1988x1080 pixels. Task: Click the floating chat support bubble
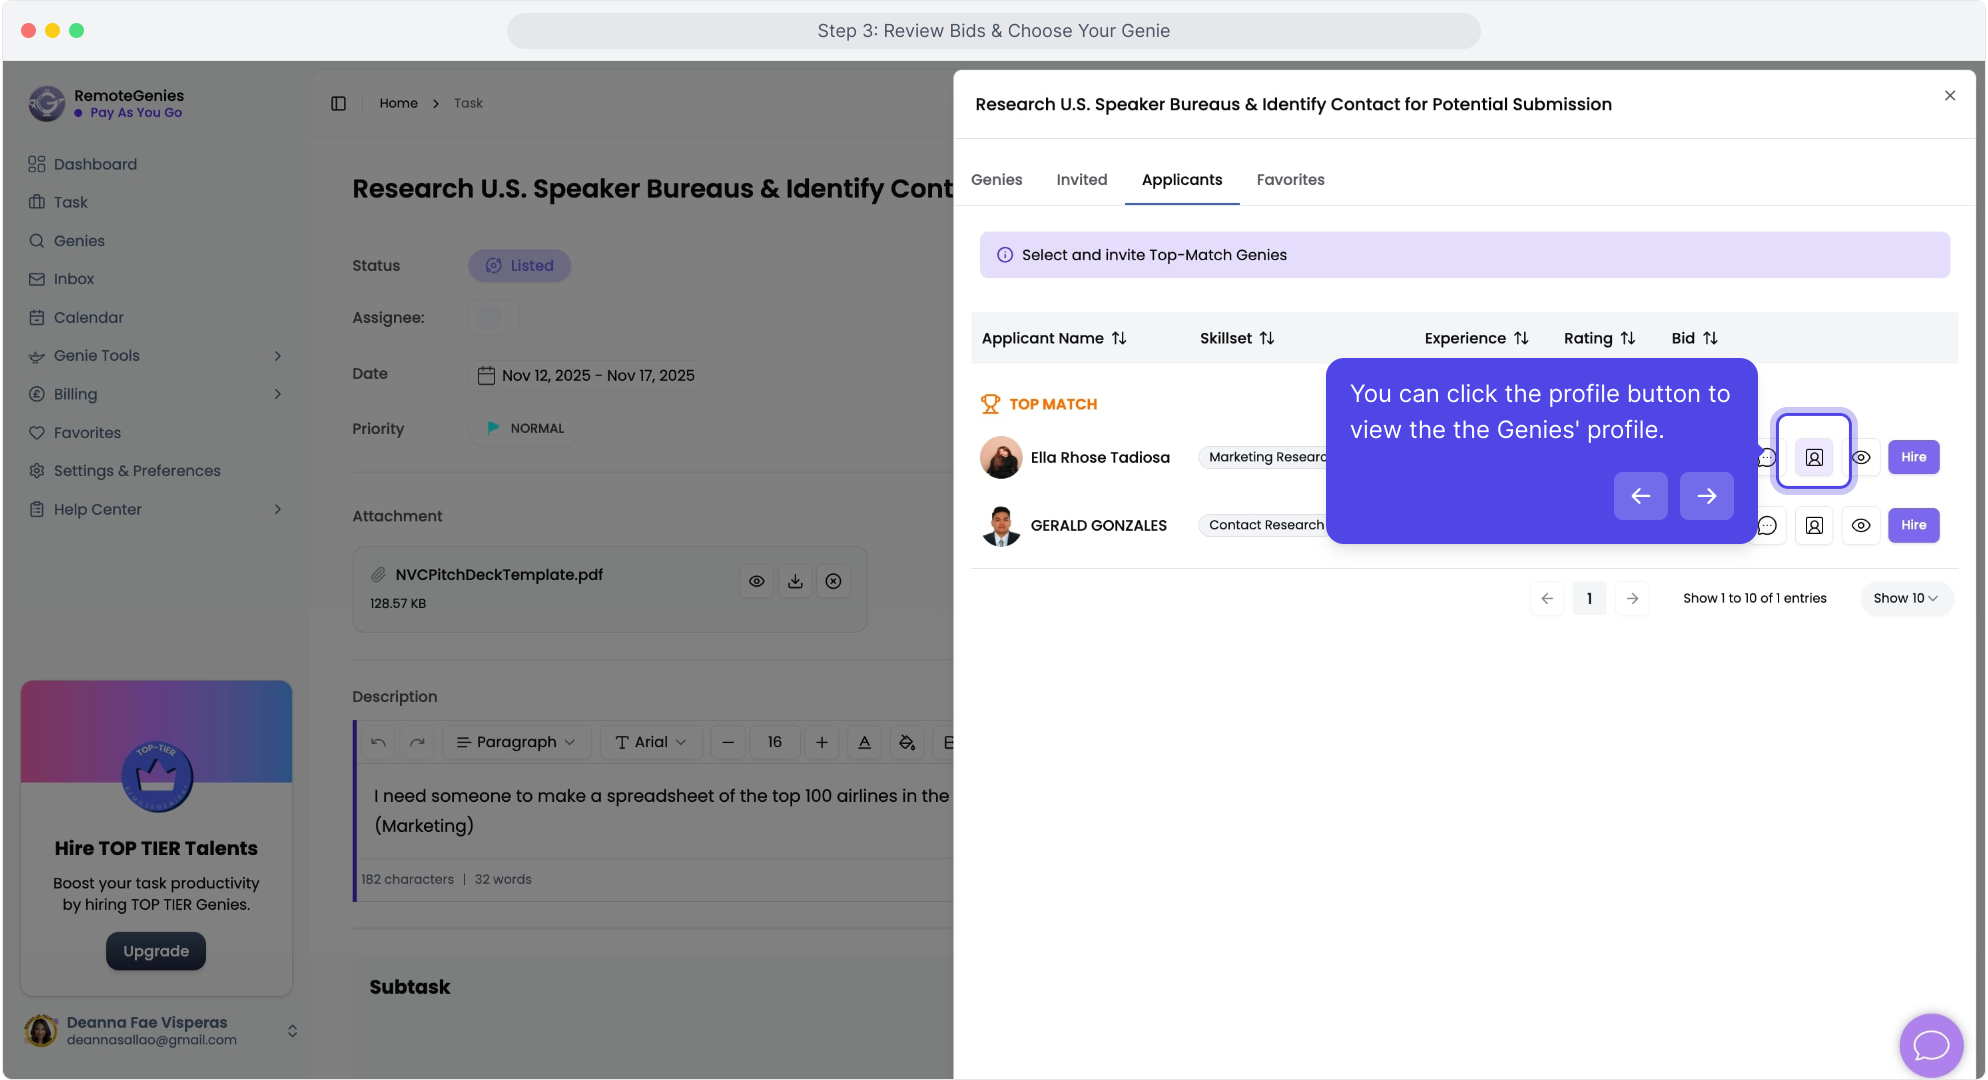point(1931,1045)
